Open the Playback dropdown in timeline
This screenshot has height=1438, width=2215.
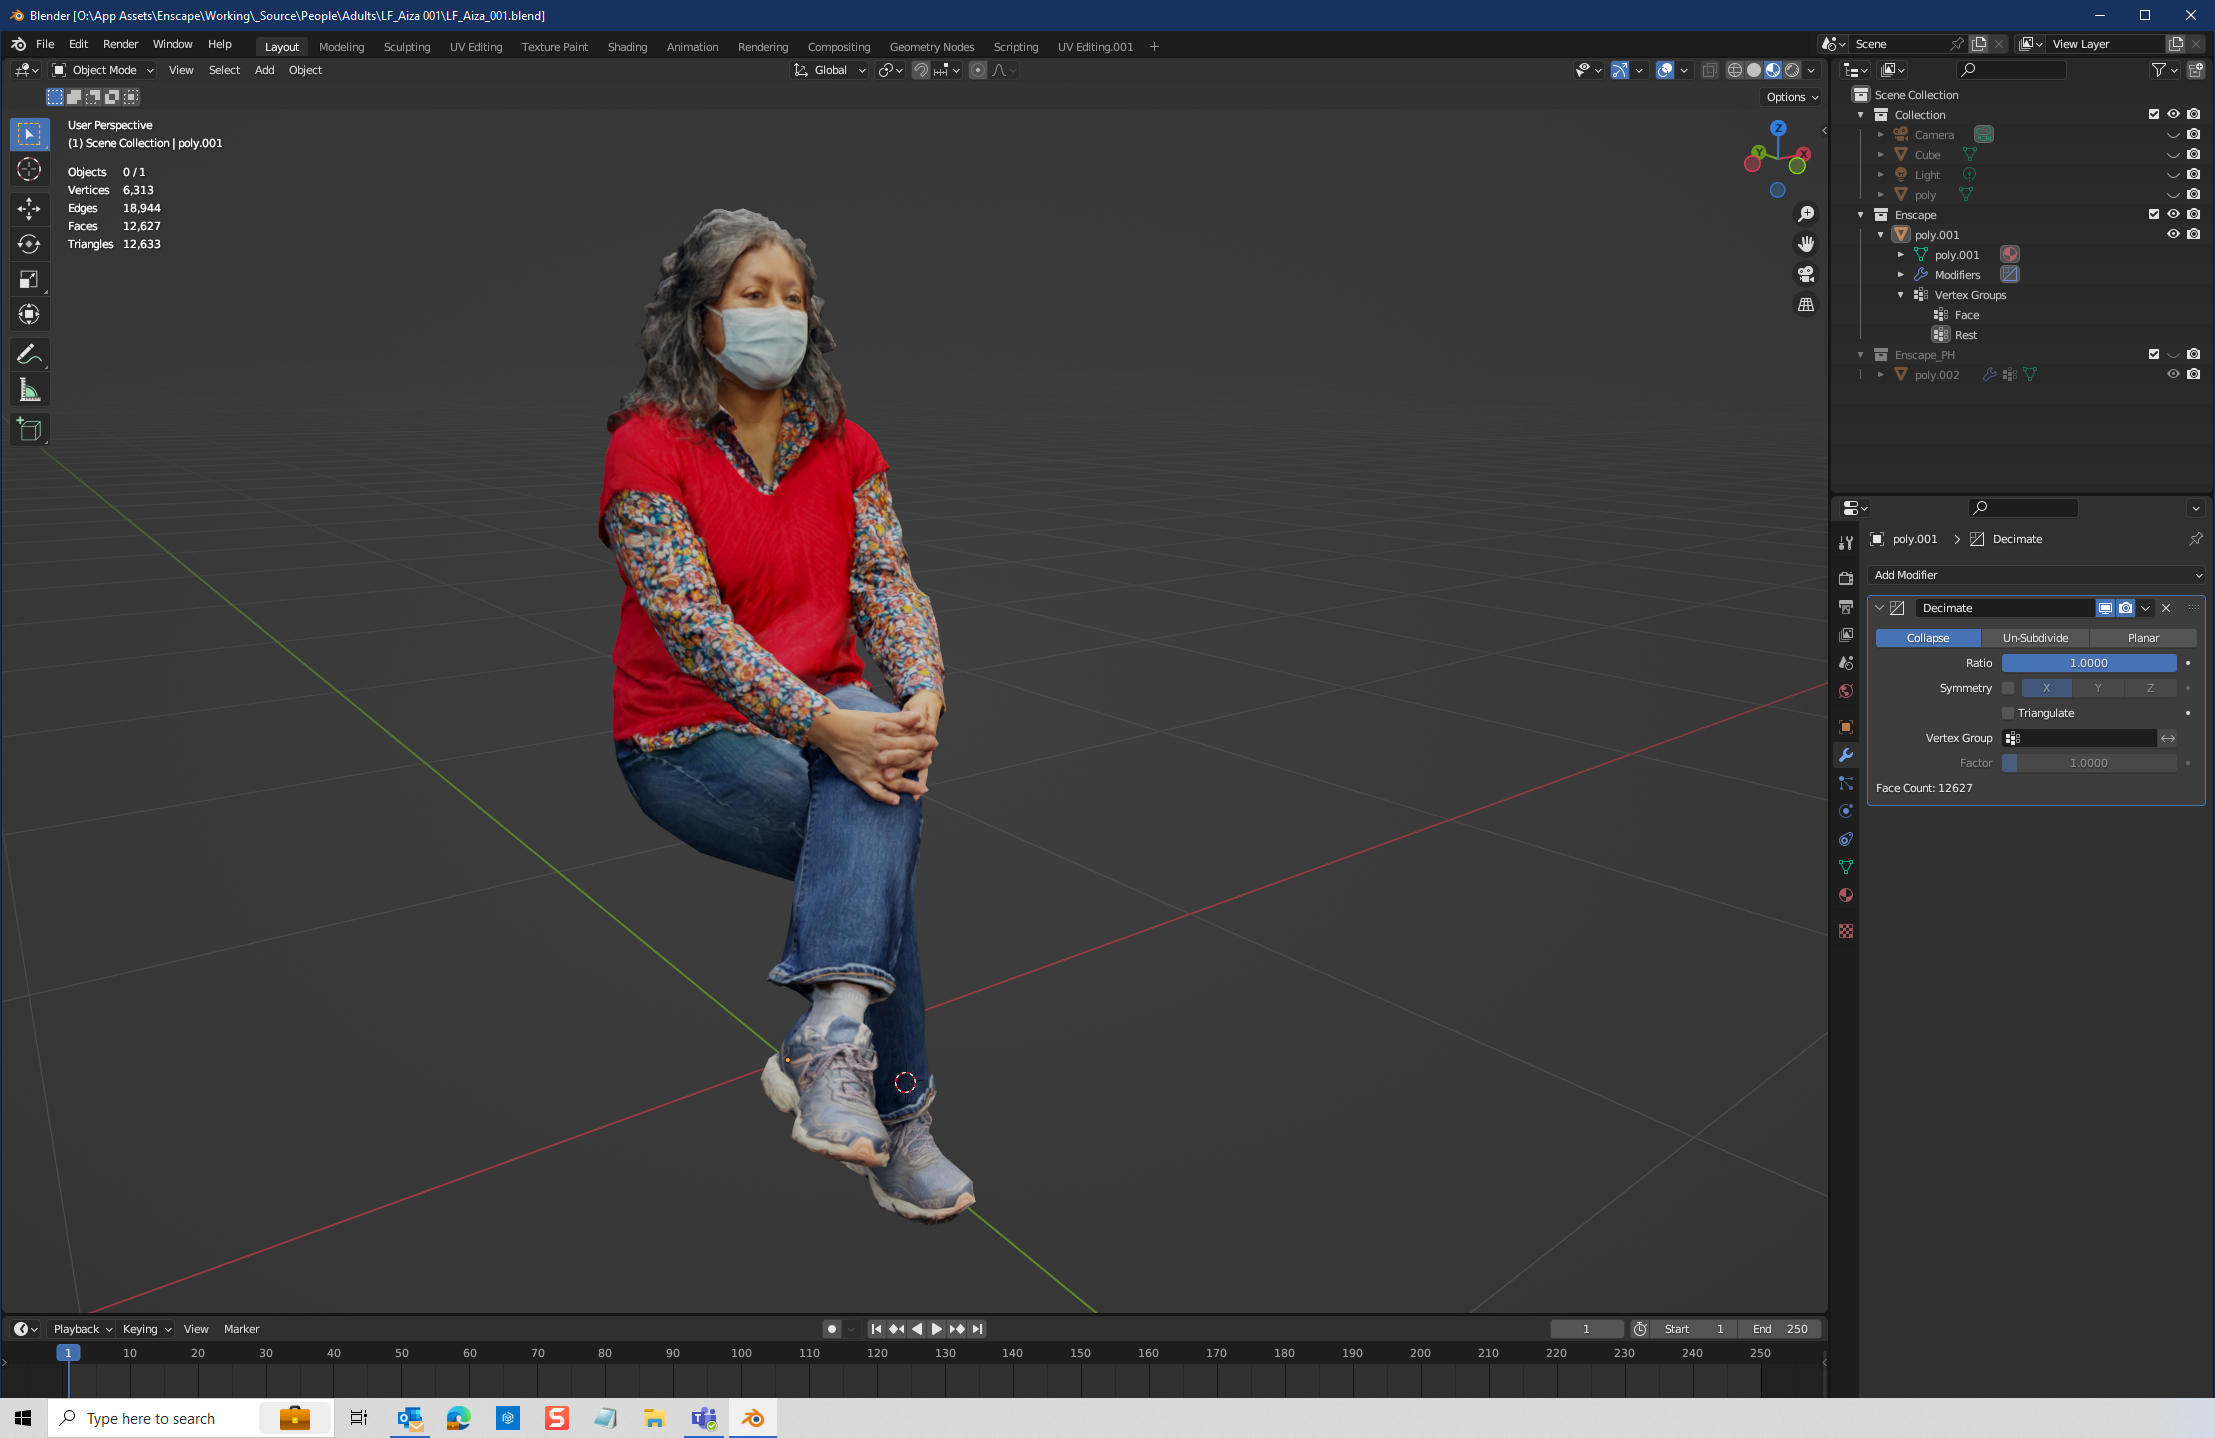pyautogui.click(x=82, y=1329)
